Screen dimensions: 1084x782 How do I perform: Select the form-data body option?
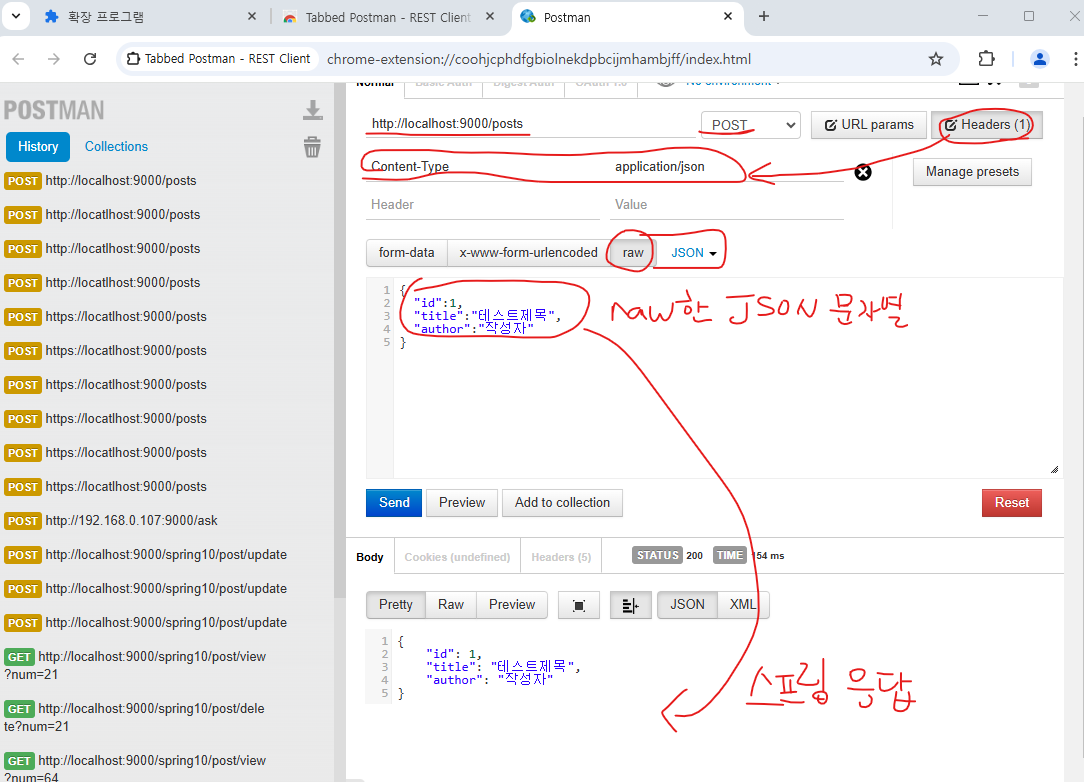[x=406, y=253]
